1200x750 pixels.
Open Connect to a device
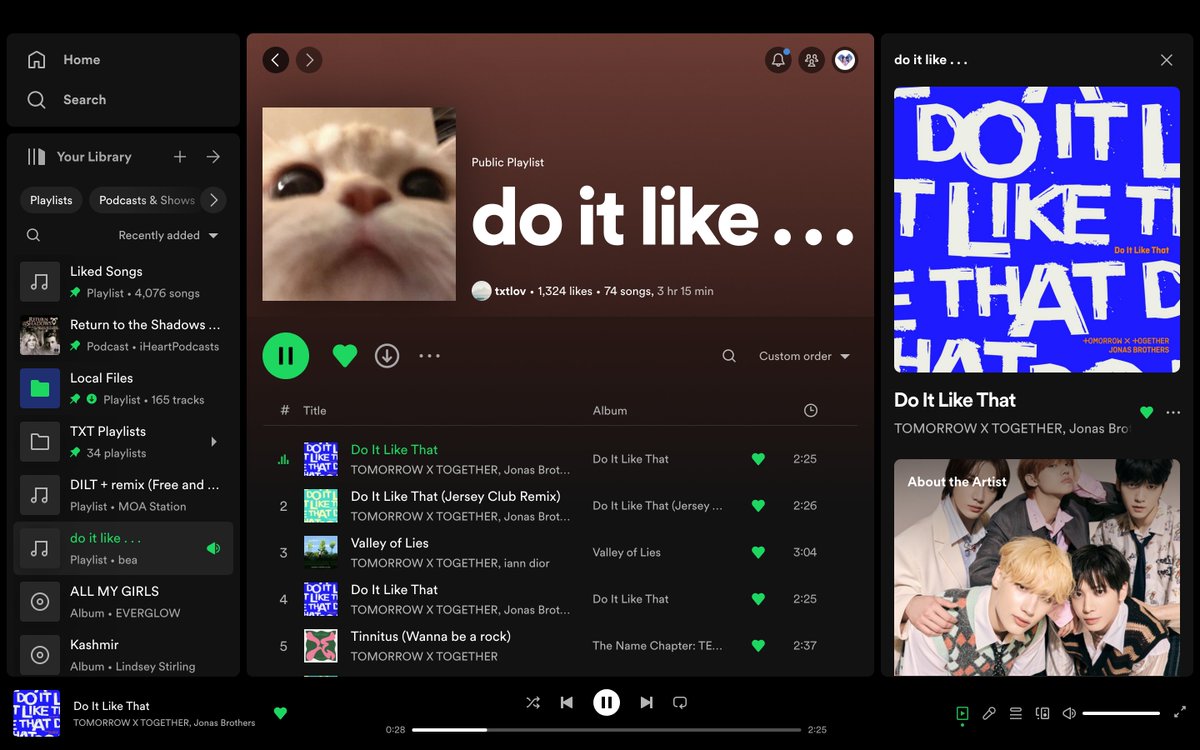[1042, 713]
